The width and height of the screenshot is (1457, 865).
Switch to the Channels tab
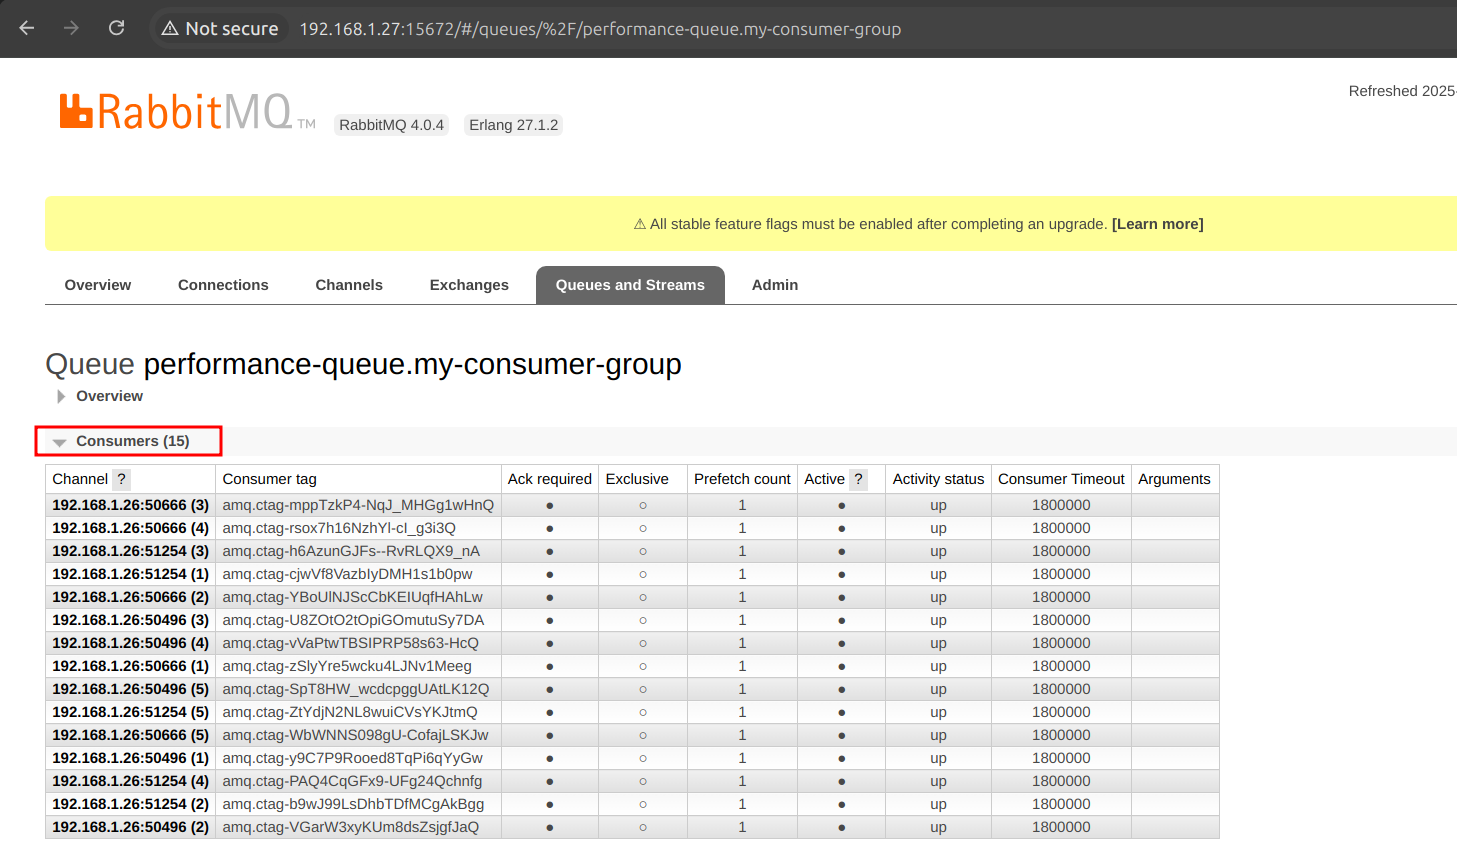coord(349,285)
